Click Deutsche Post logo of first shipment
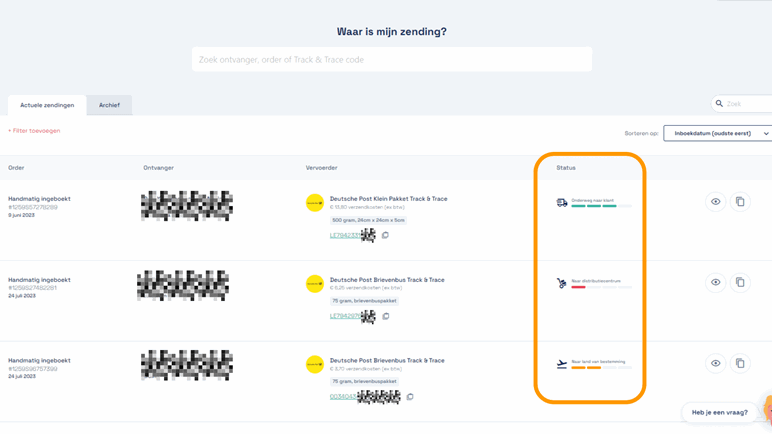This screenshot has width=772, height=434. pos(315,203)
